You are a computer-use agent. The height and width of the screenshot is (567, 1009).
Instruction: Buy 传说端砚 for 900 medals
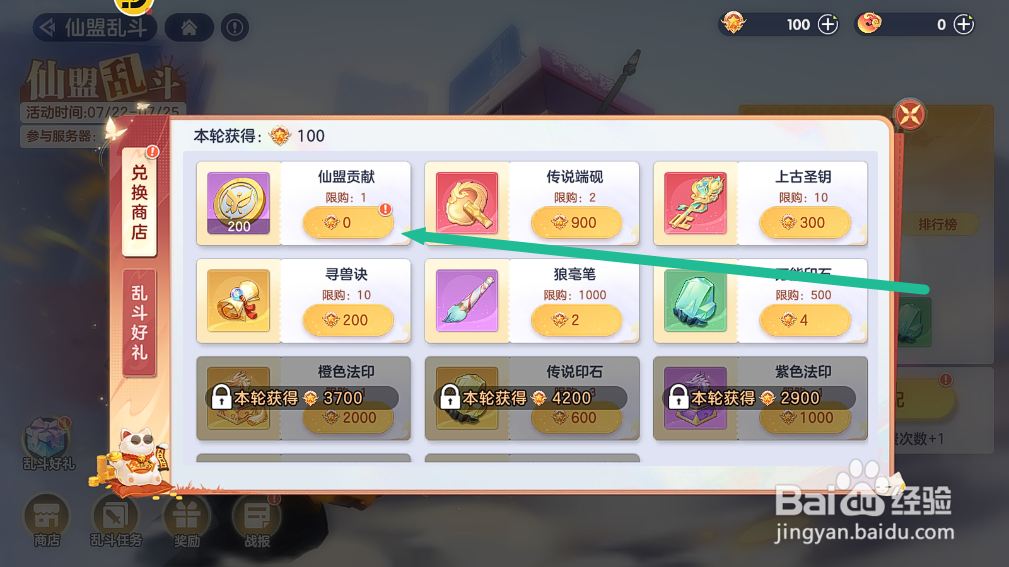tap(576, 223)
